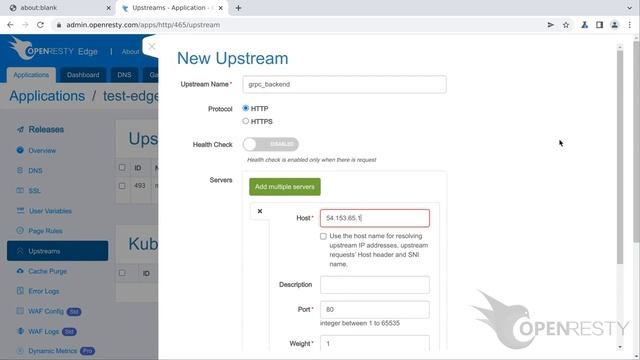This screenshot has width=640, height=360.
Task: Open the Releases sidebar link
Action: [46, 129]
